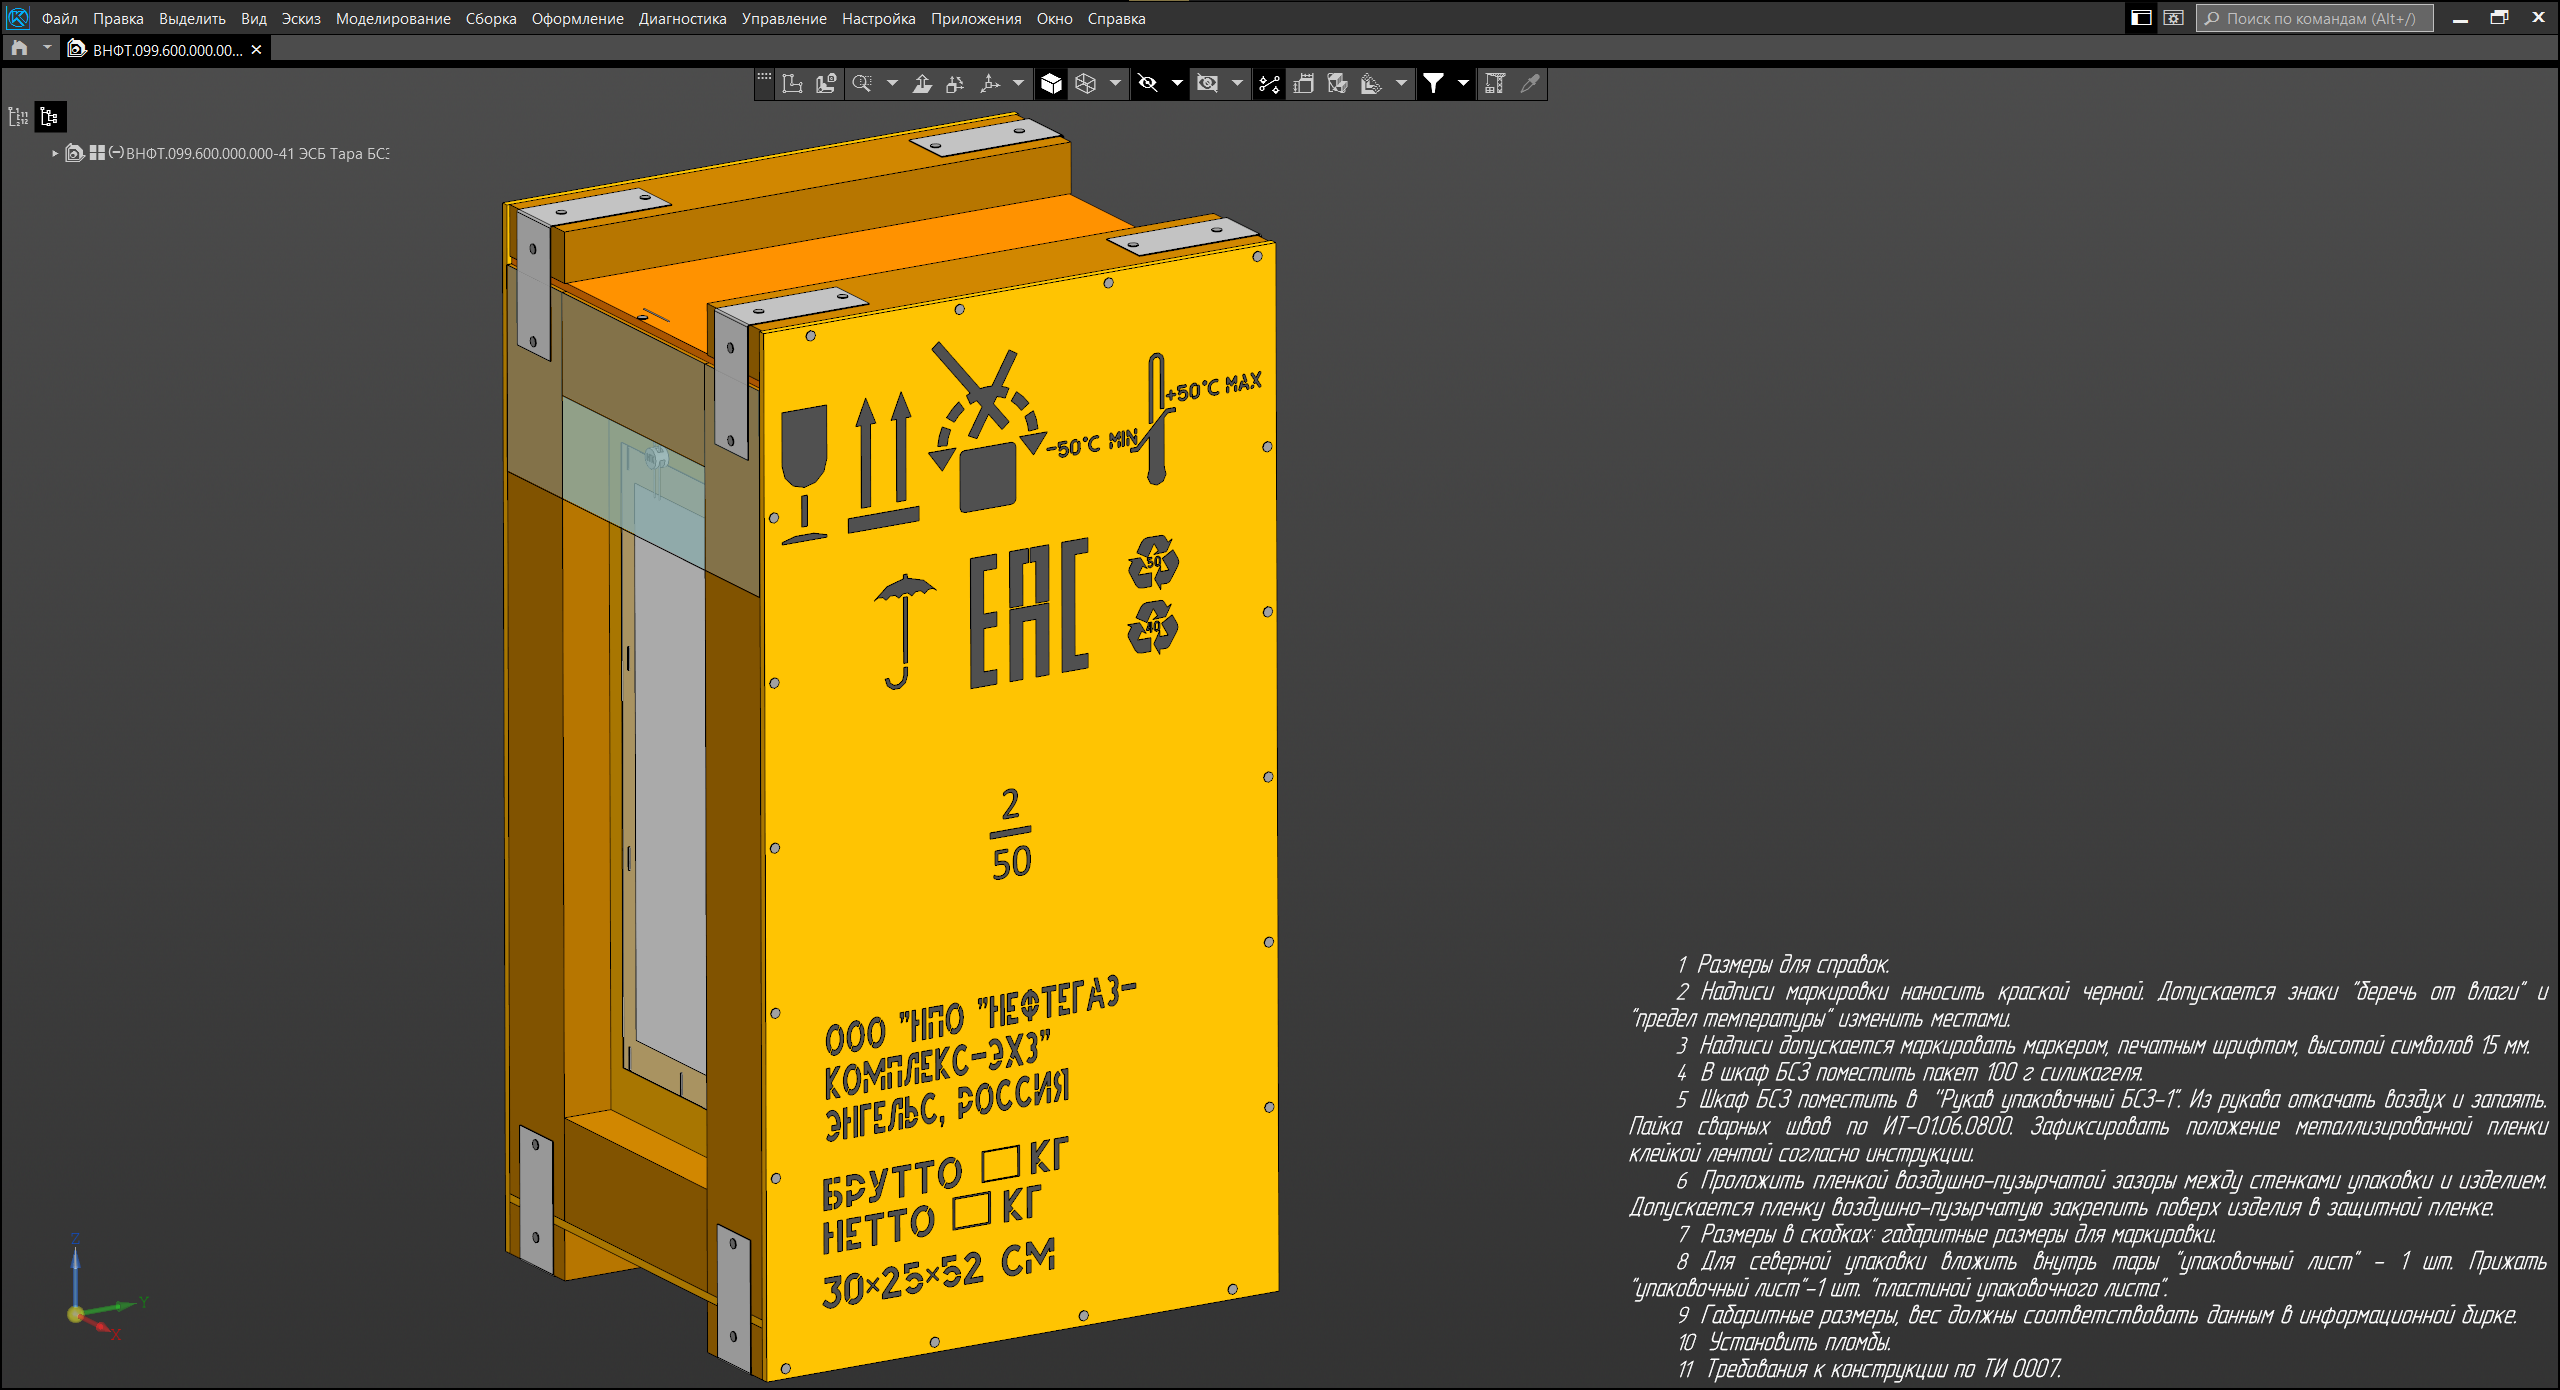Select the eyedropper tool in view toolbar
Image resolution: width=2560 pixels, height=1390 pixels.
click(1529, 84)
